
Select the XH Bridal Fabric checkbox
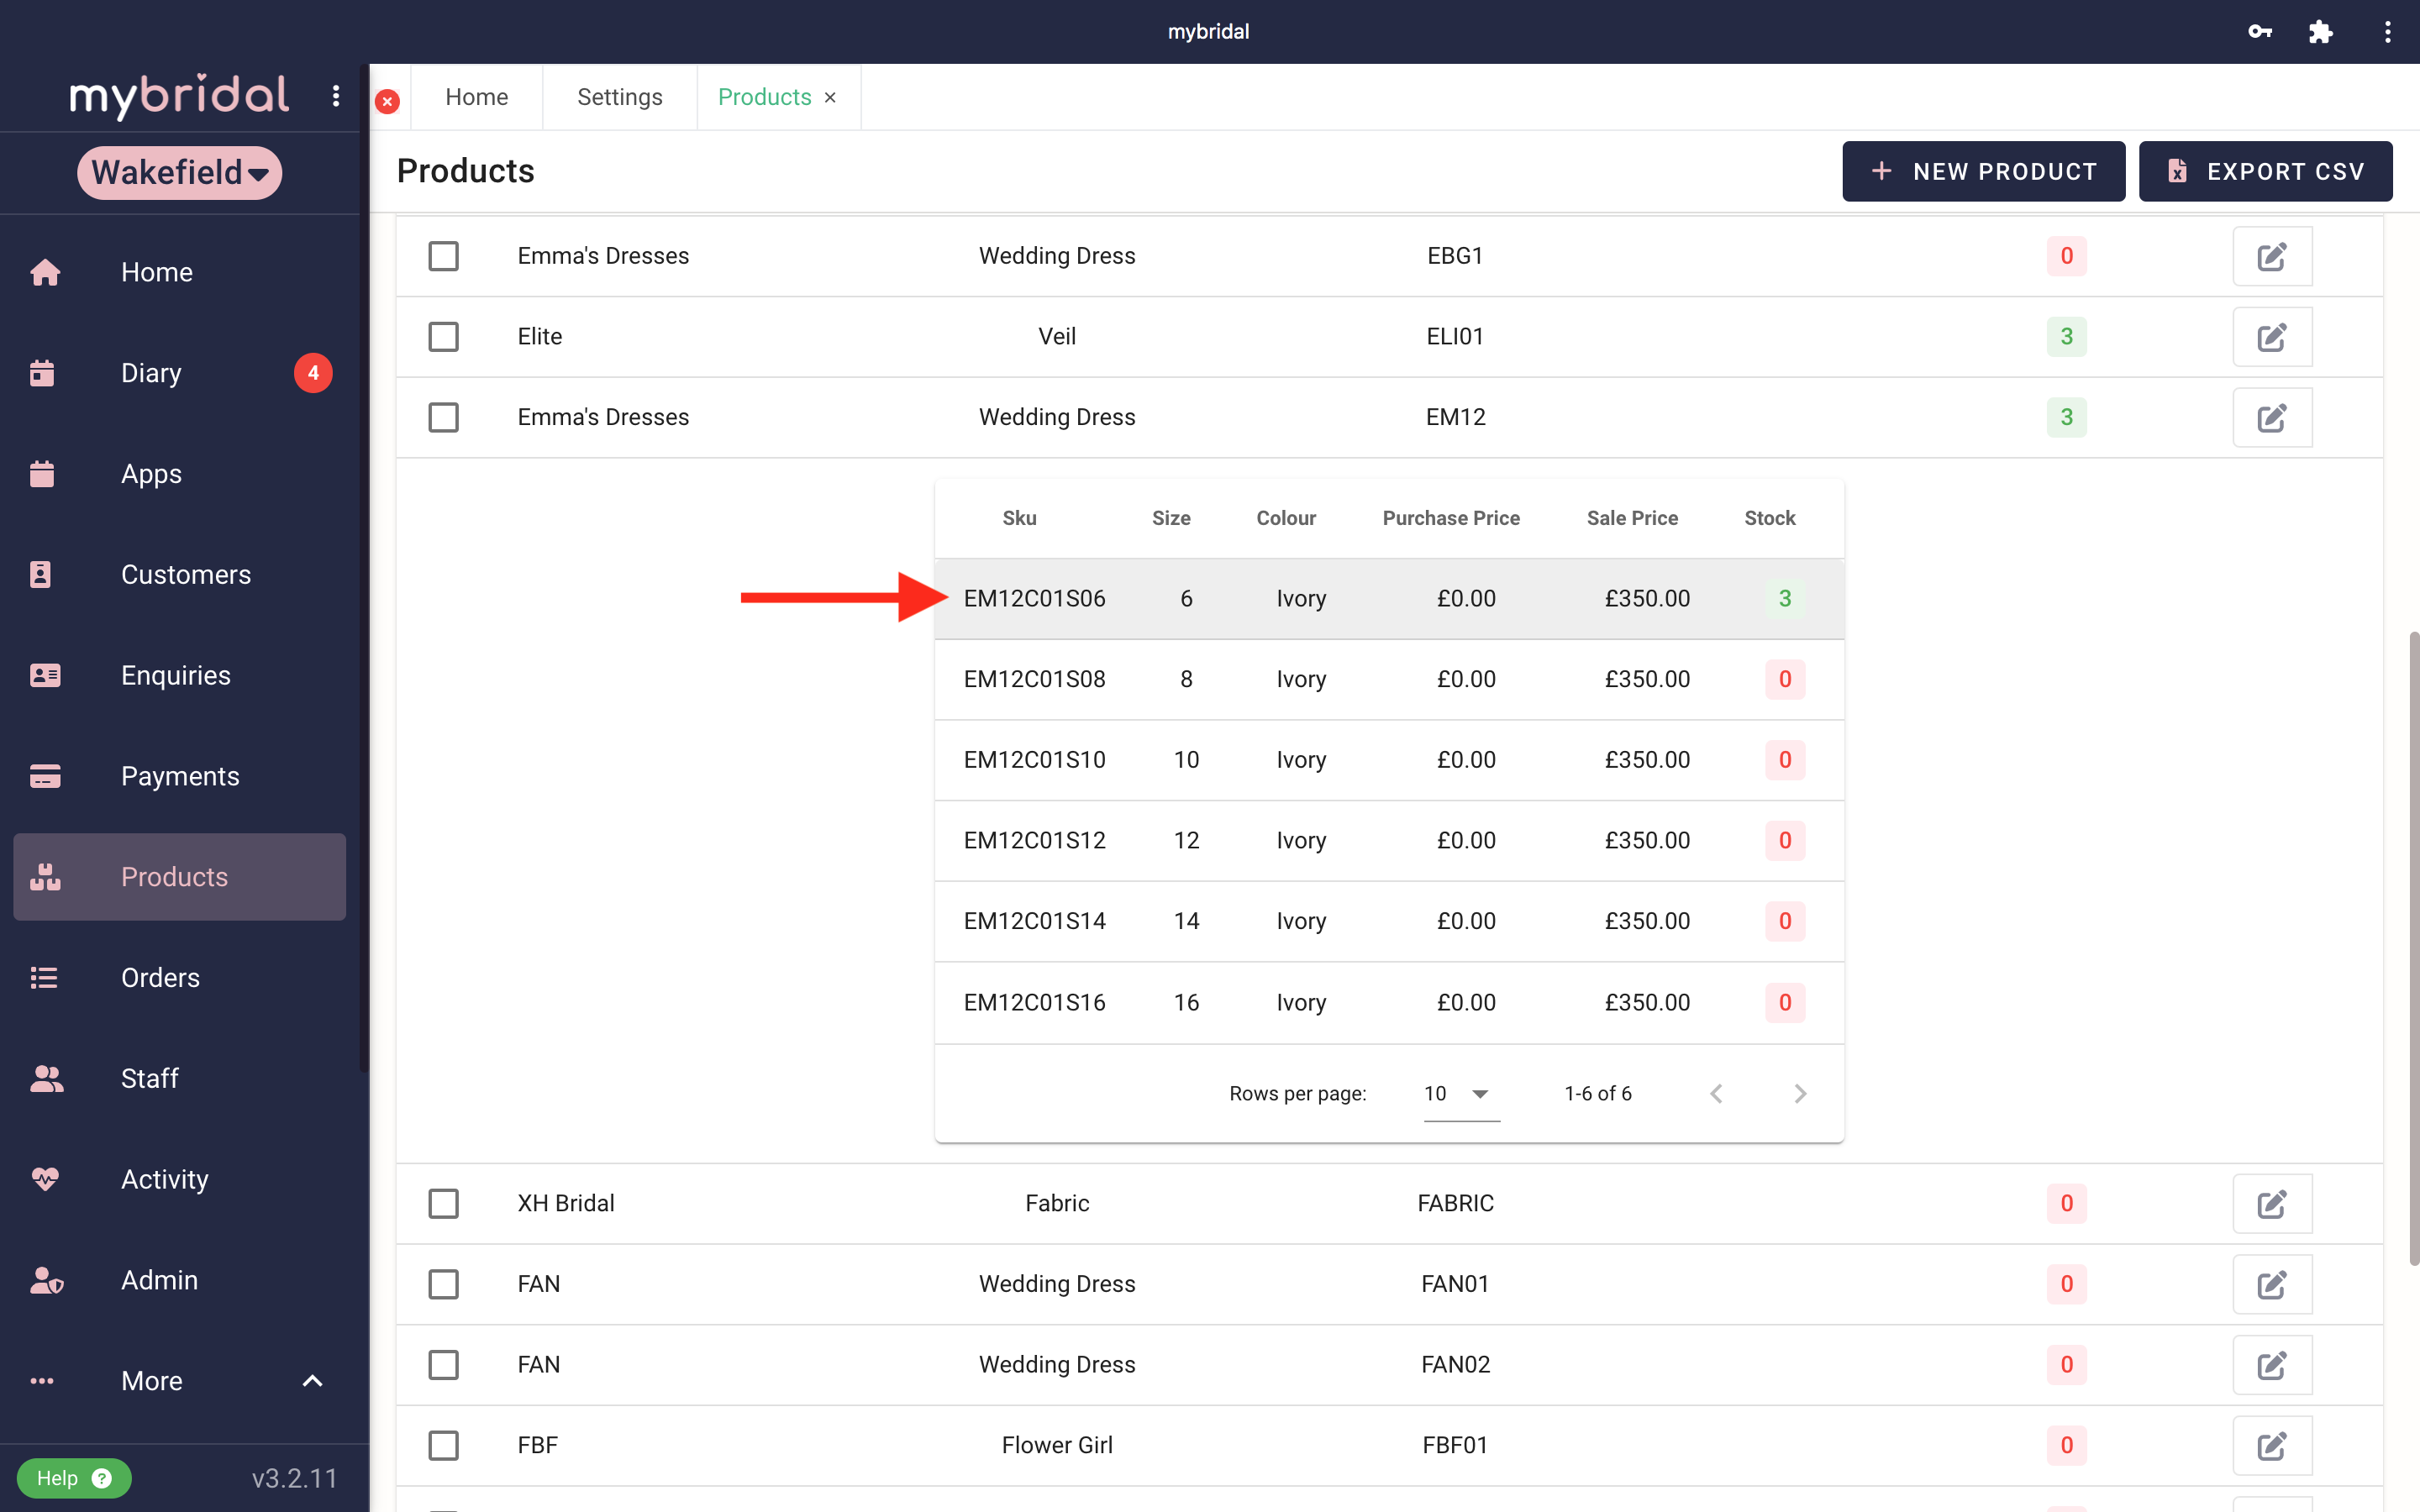[x=443, y=1203]
